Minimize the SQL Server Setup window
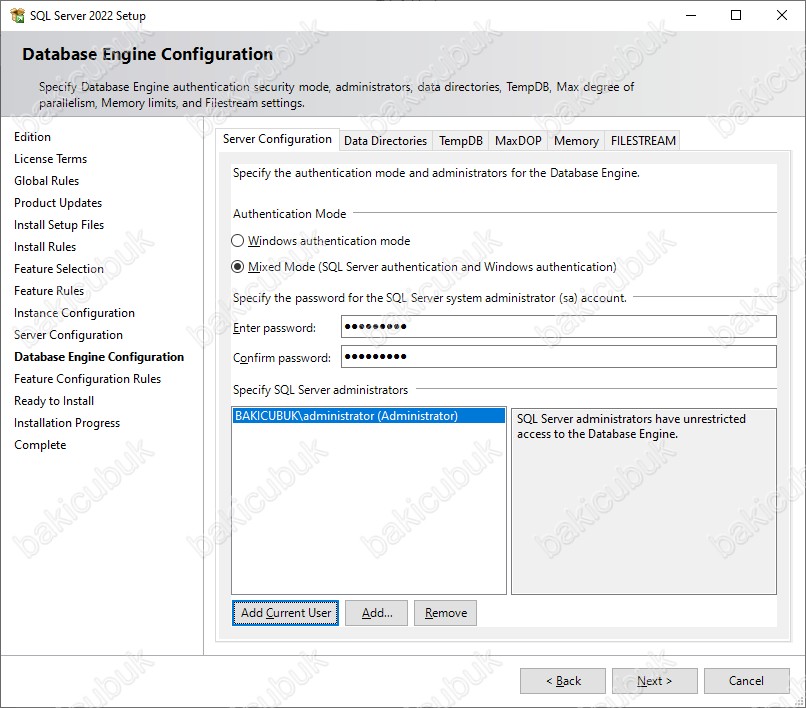Viewport: 806px width, 708px height. (x=691, y=15)
